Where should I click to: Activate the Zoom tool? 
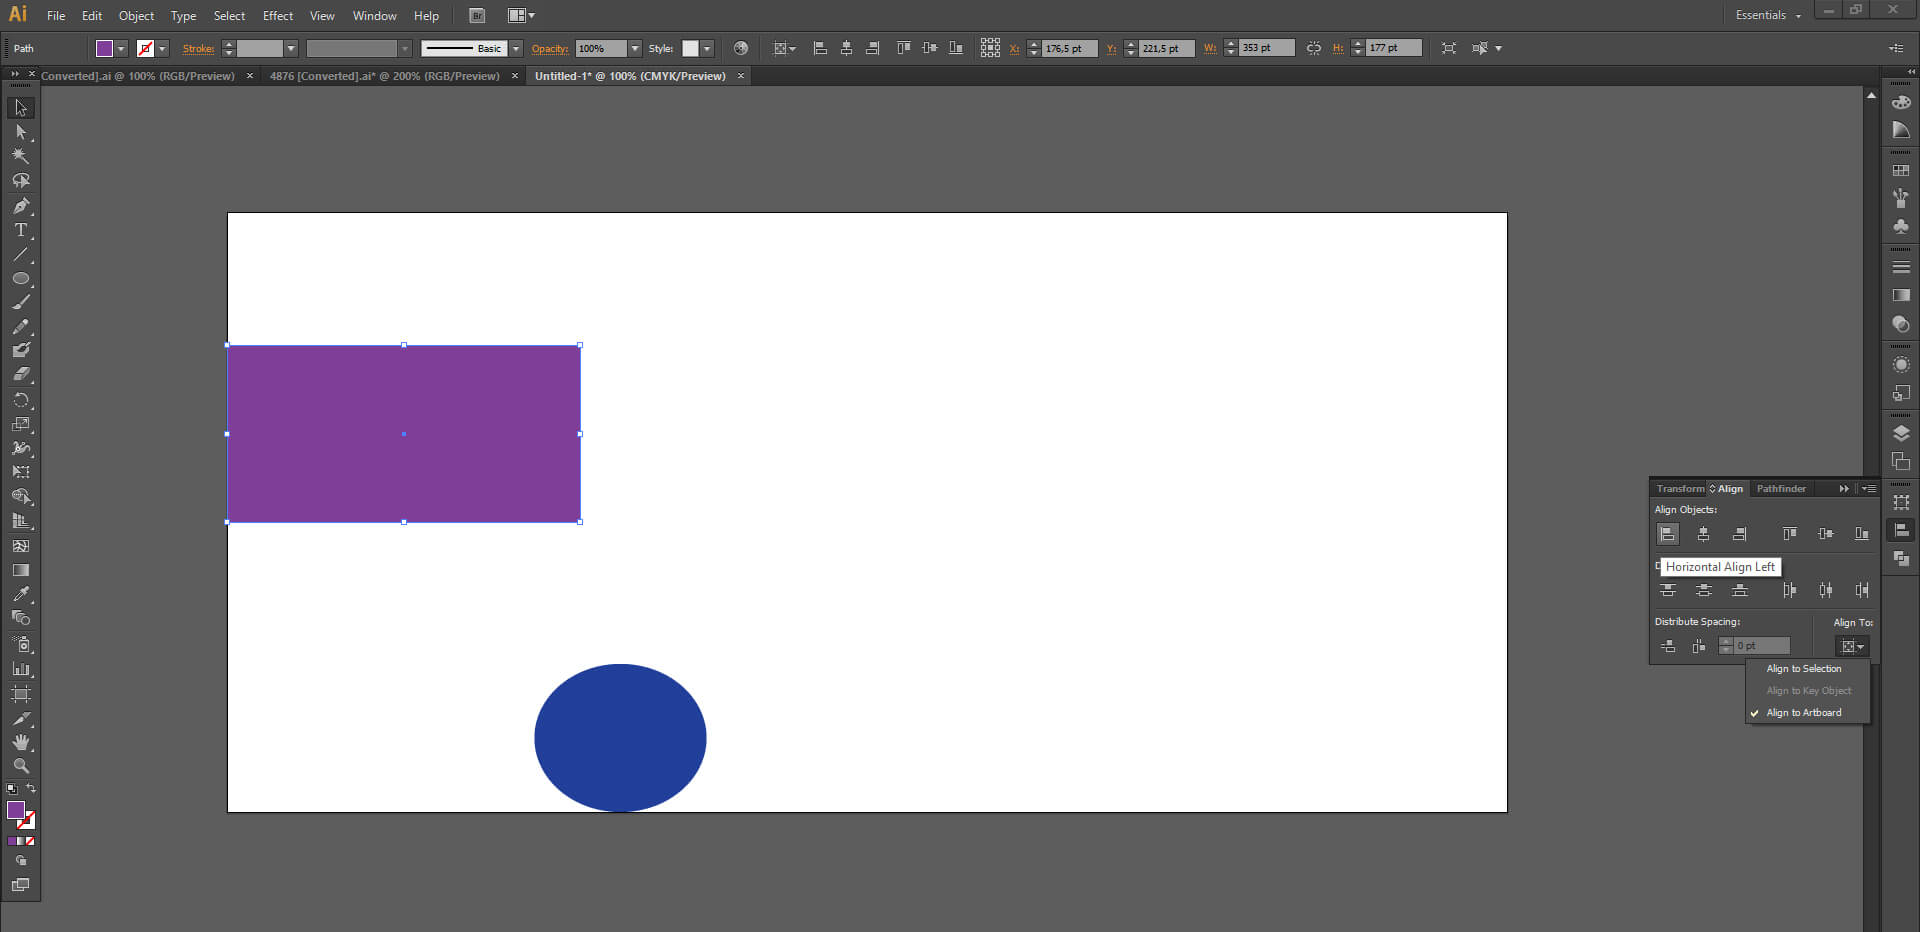click(20, 766)
